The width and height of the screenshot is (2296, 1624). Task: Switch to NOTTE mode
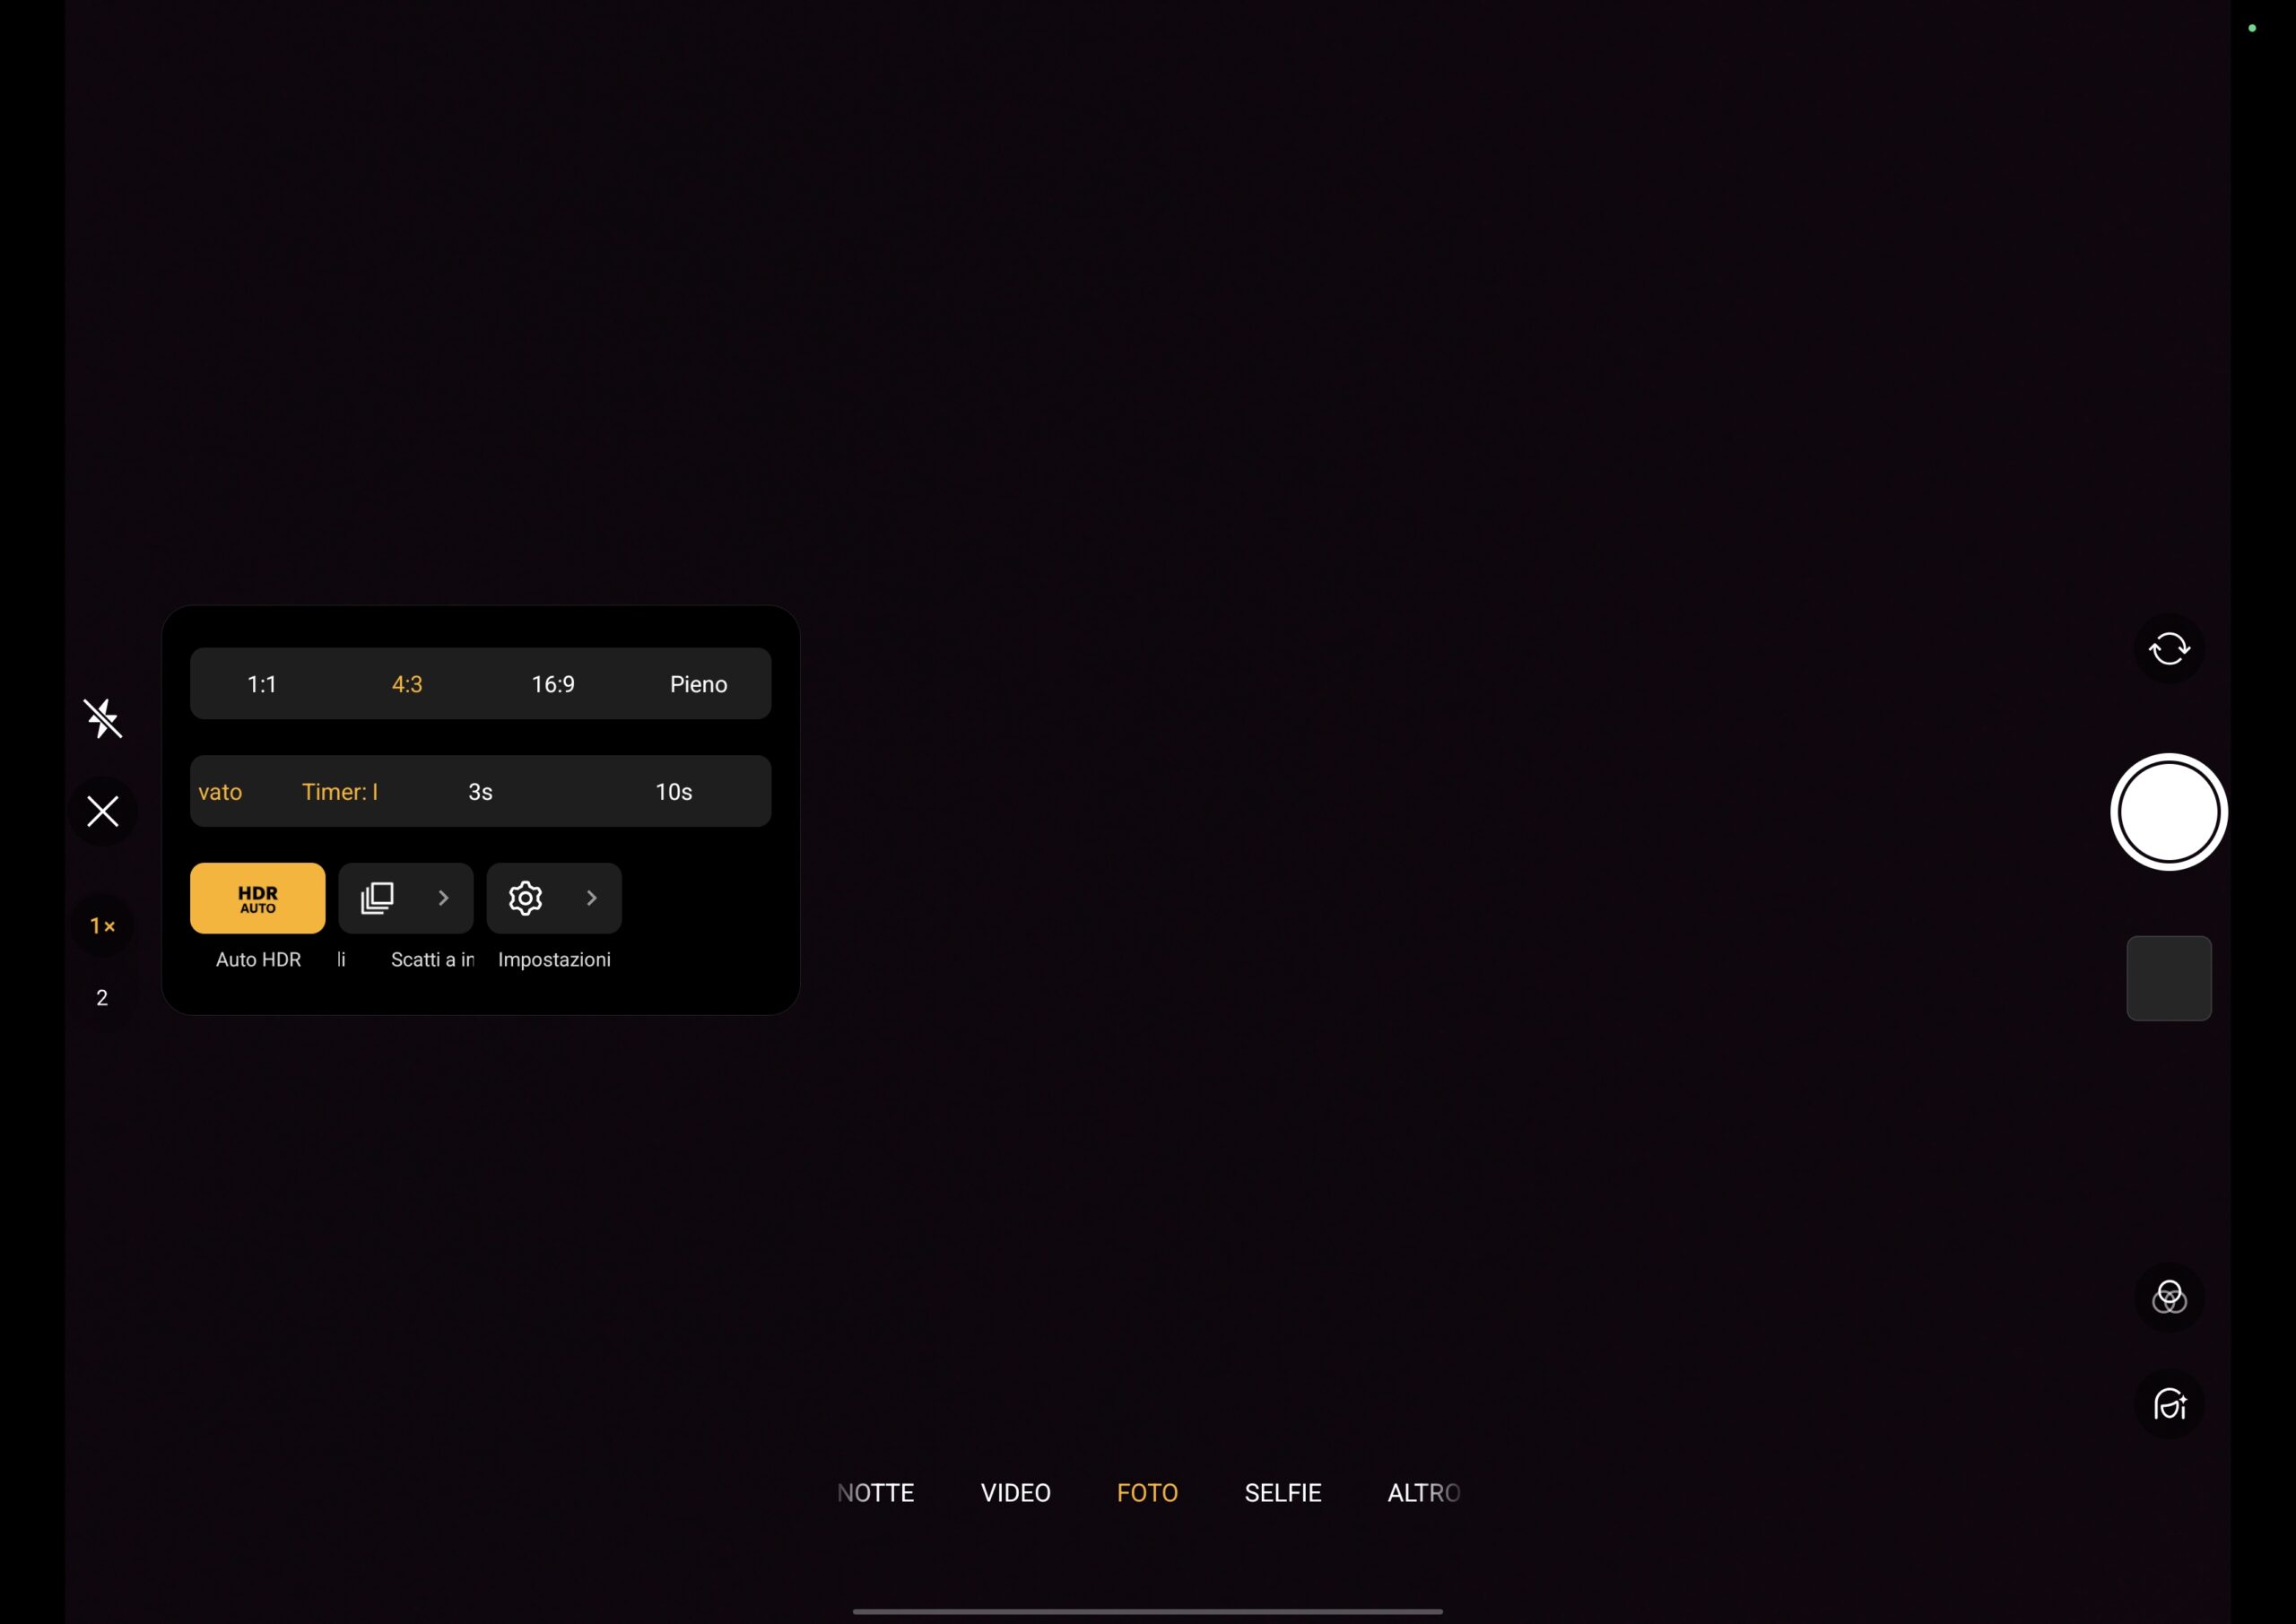[x=875, y=1493]
